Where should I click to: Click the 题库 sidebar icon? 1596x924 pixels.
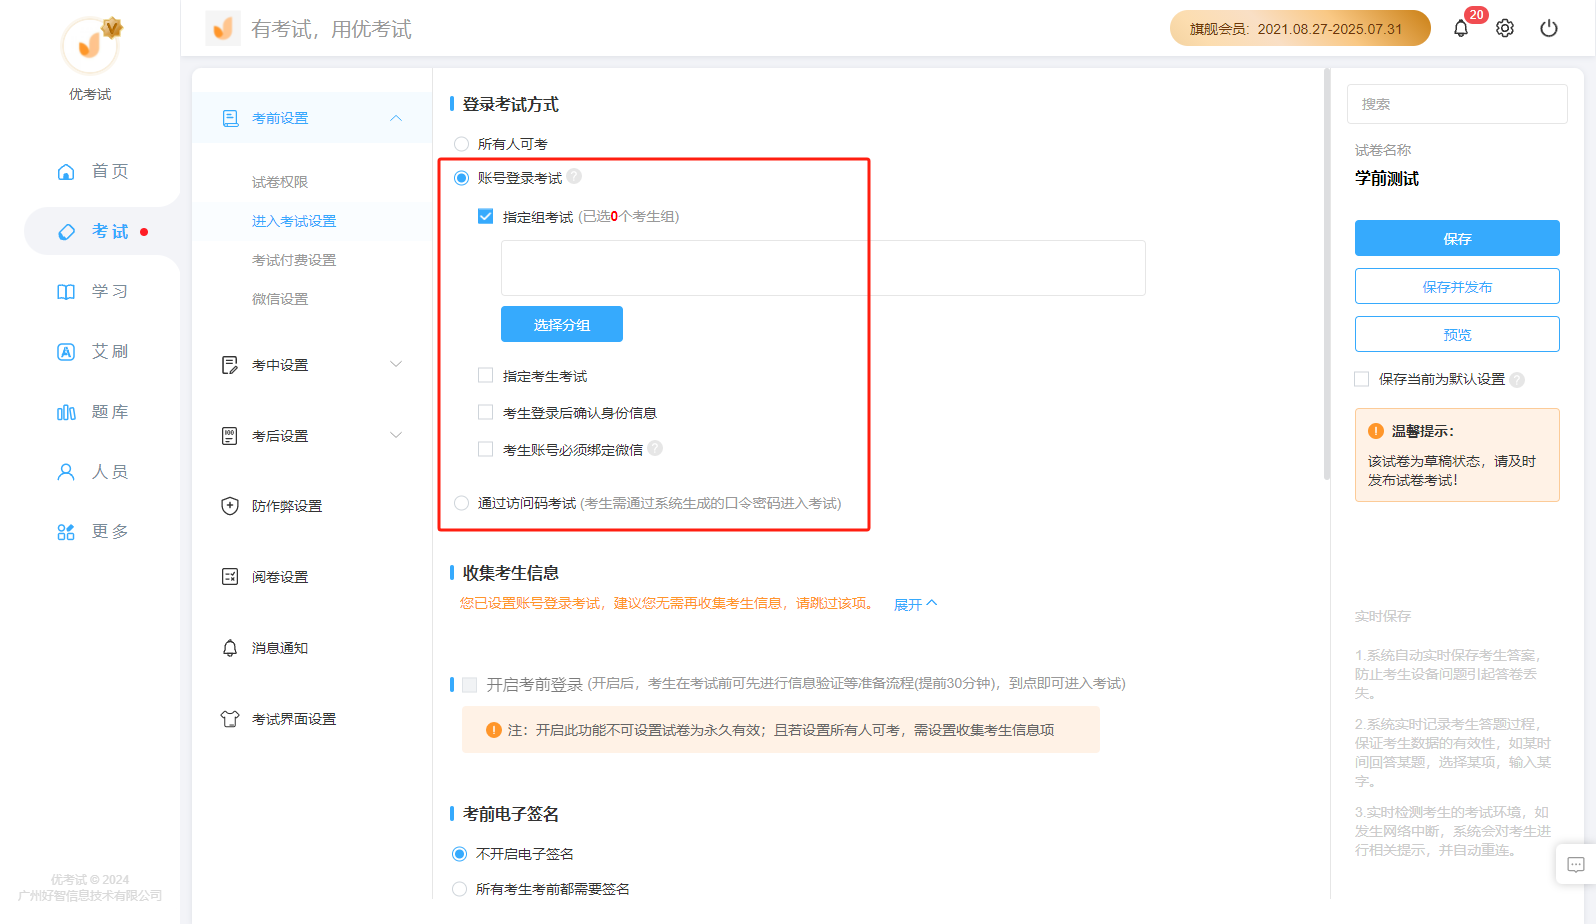tap(66, 411)
